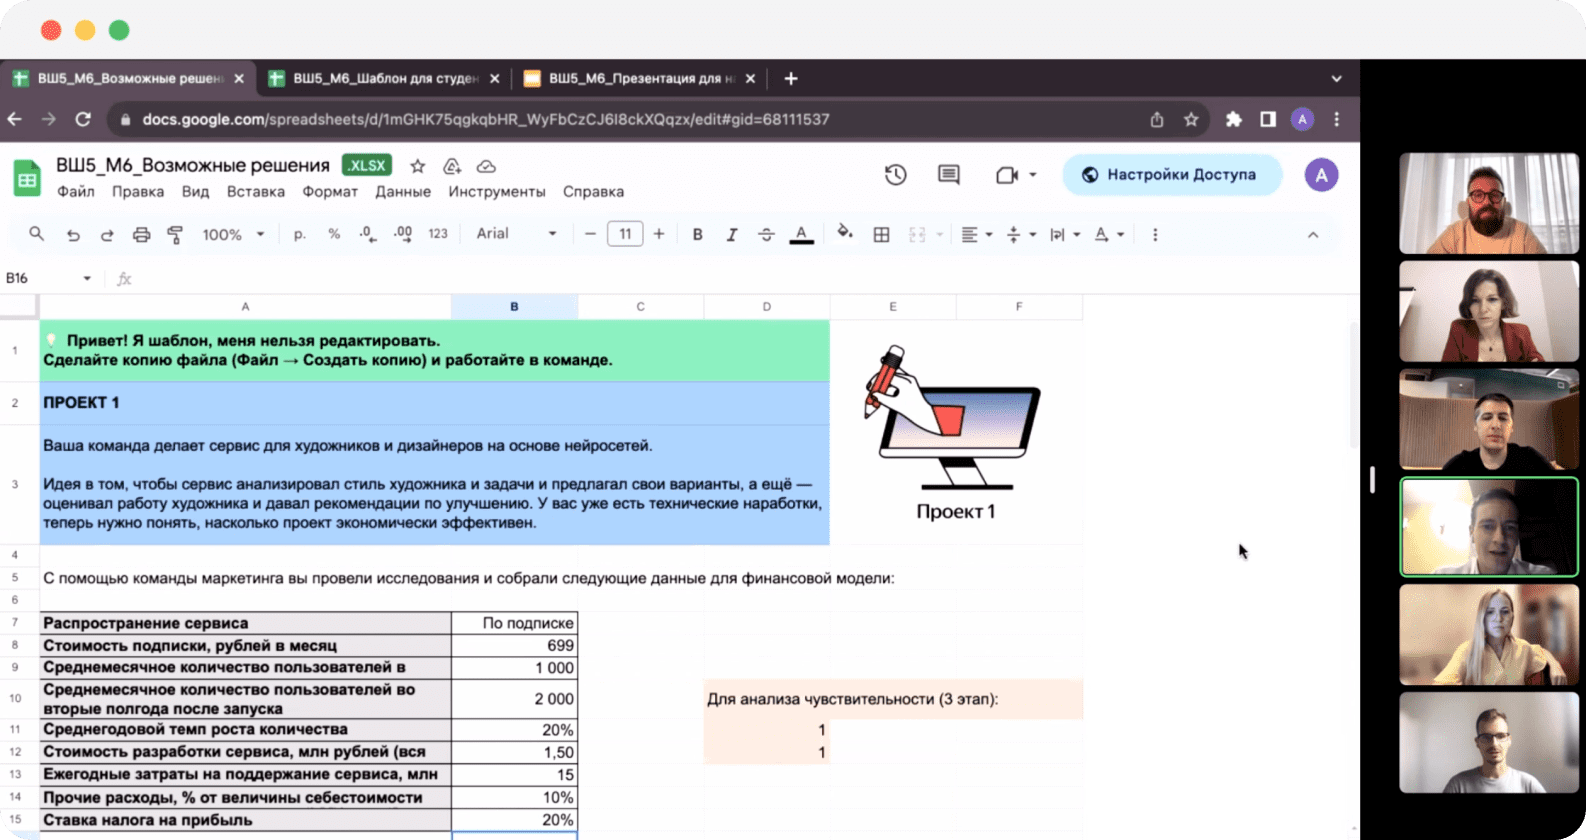Click the print icon
Screen dimensions: 1586x840
click(141, 235)
